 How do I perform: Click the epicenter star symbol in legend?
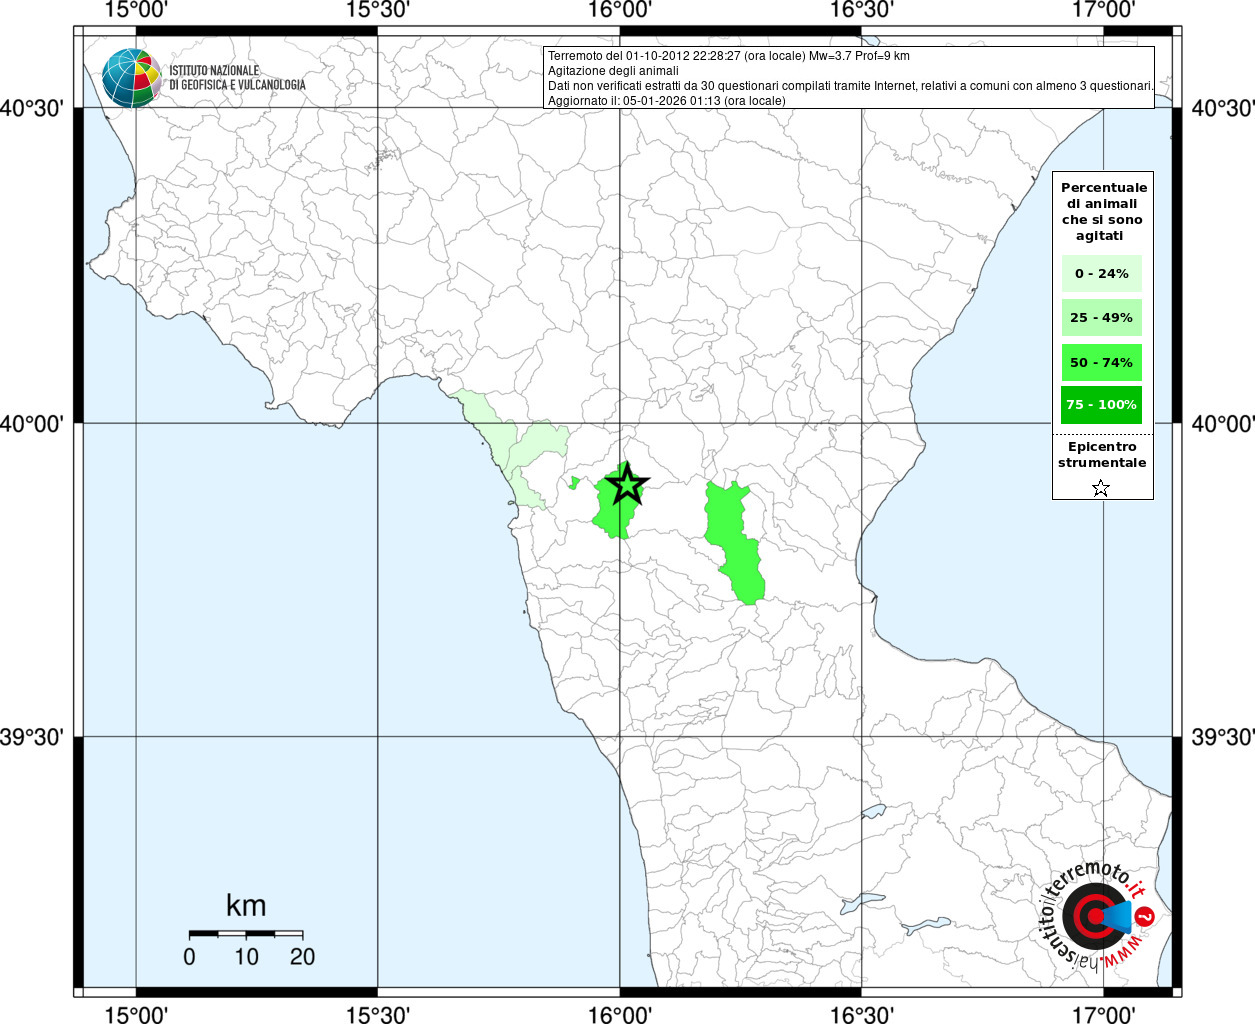point(1101,488)
